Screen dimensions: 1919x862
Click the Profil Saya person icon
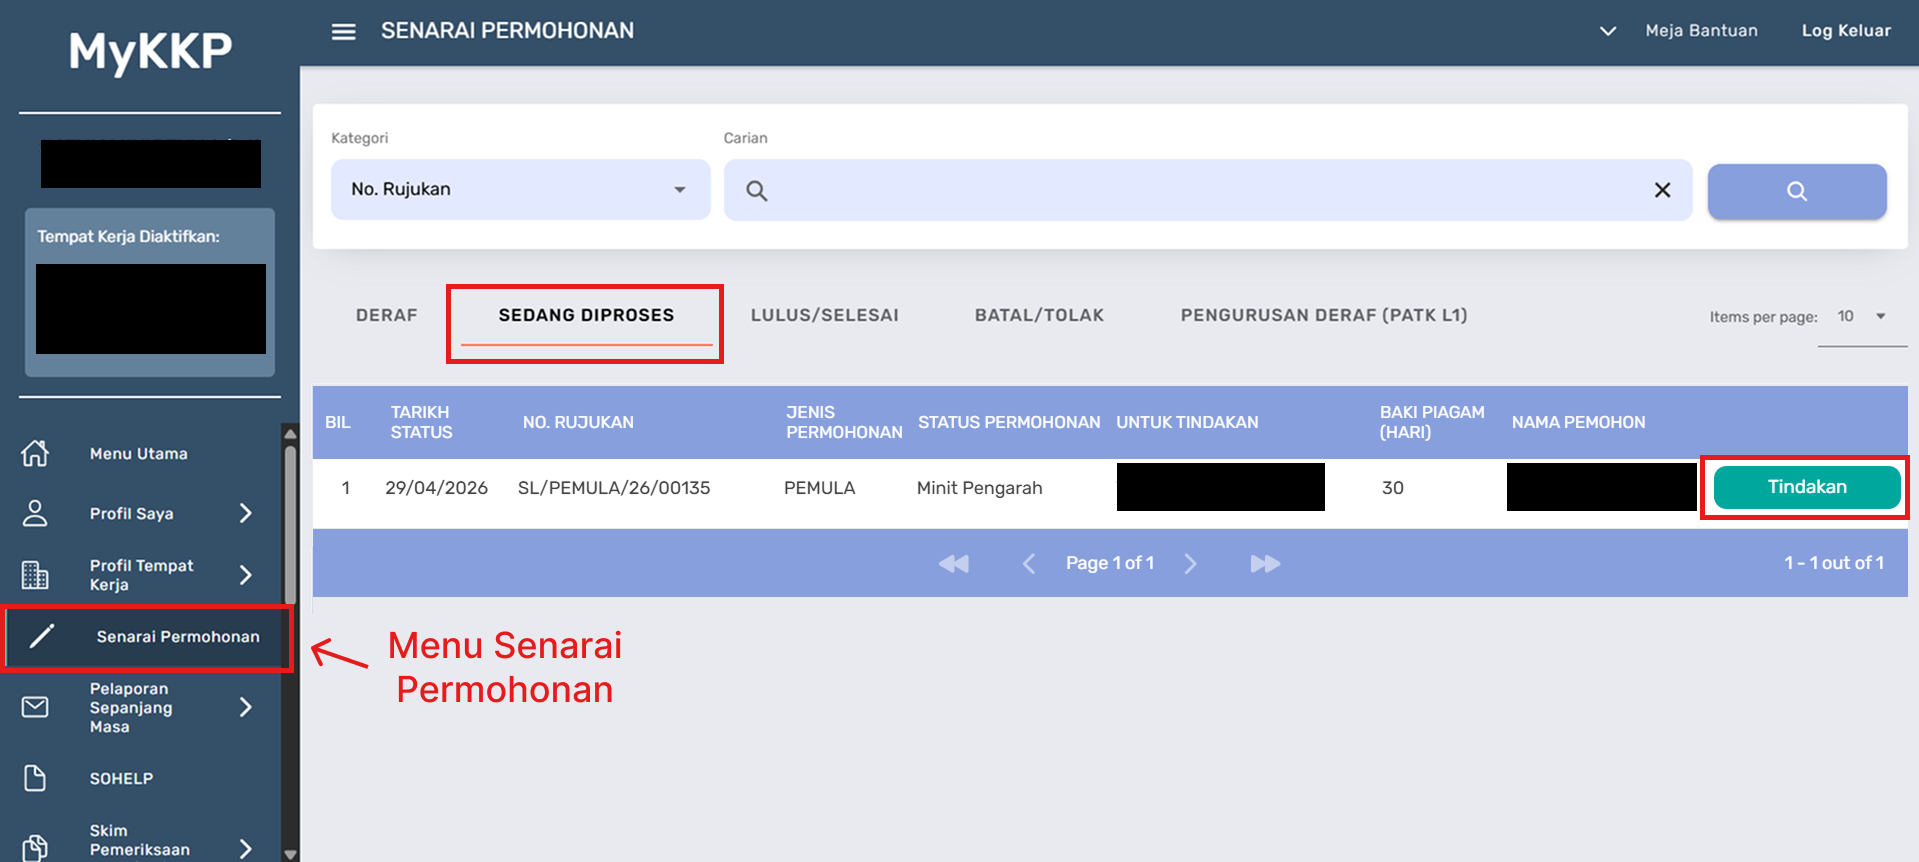[x=35, y=513]
